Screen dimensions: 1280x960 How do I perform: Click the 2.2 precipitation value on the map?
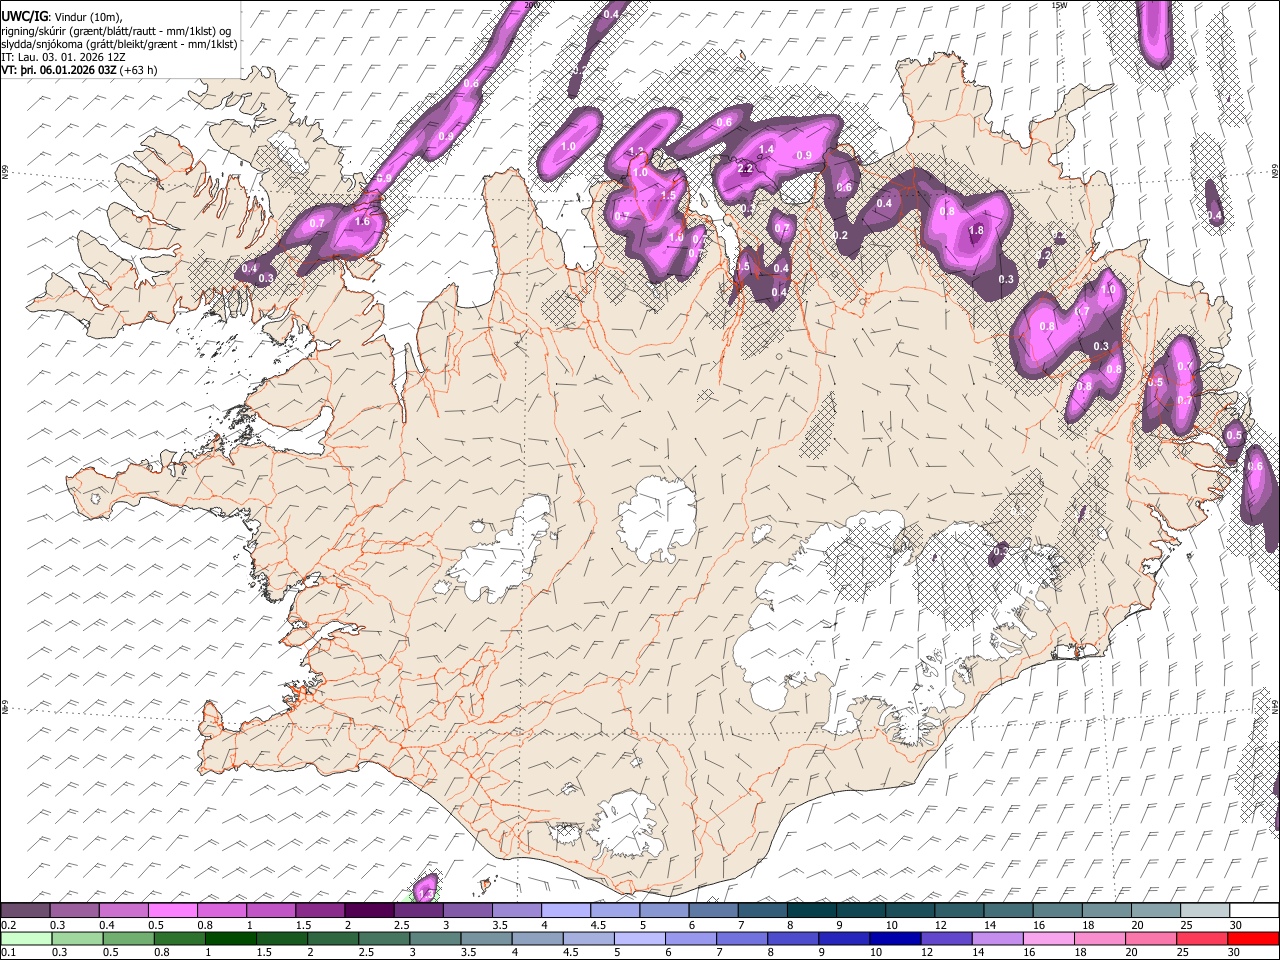745,169
